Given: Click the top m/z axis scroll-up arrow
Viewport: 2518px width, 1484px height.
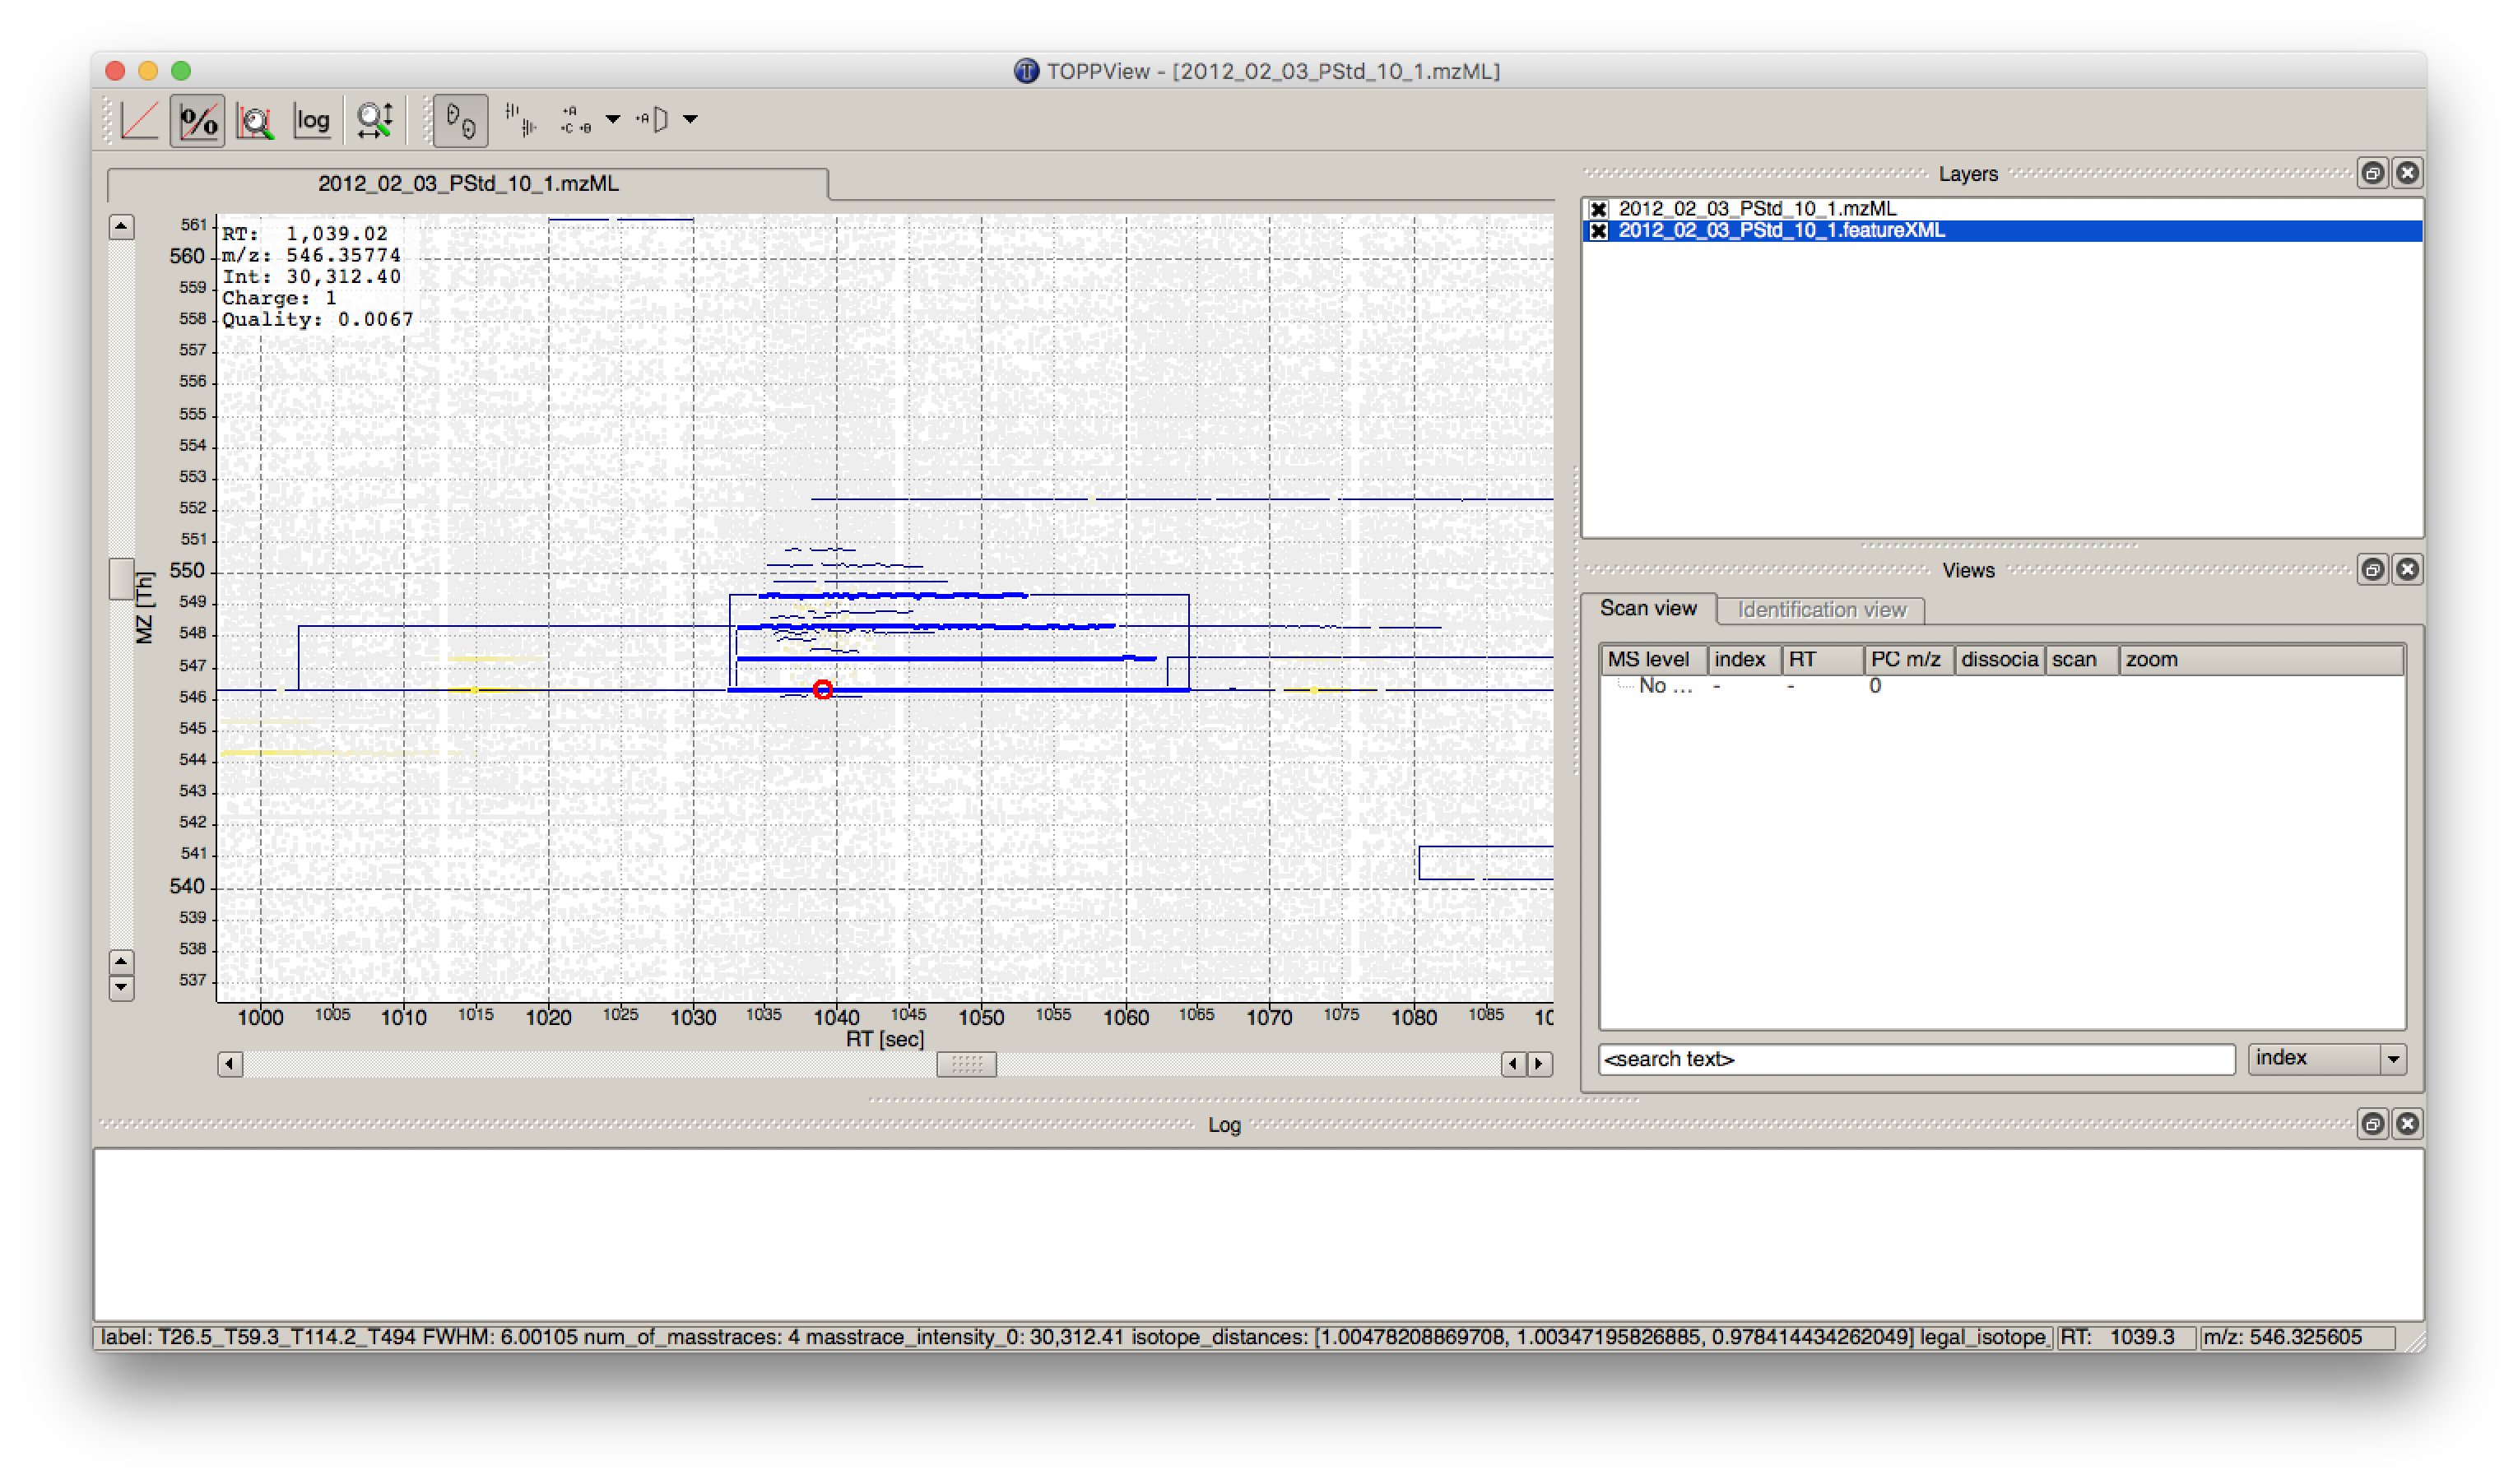Looking at the screenshot, I should [121, 227].
